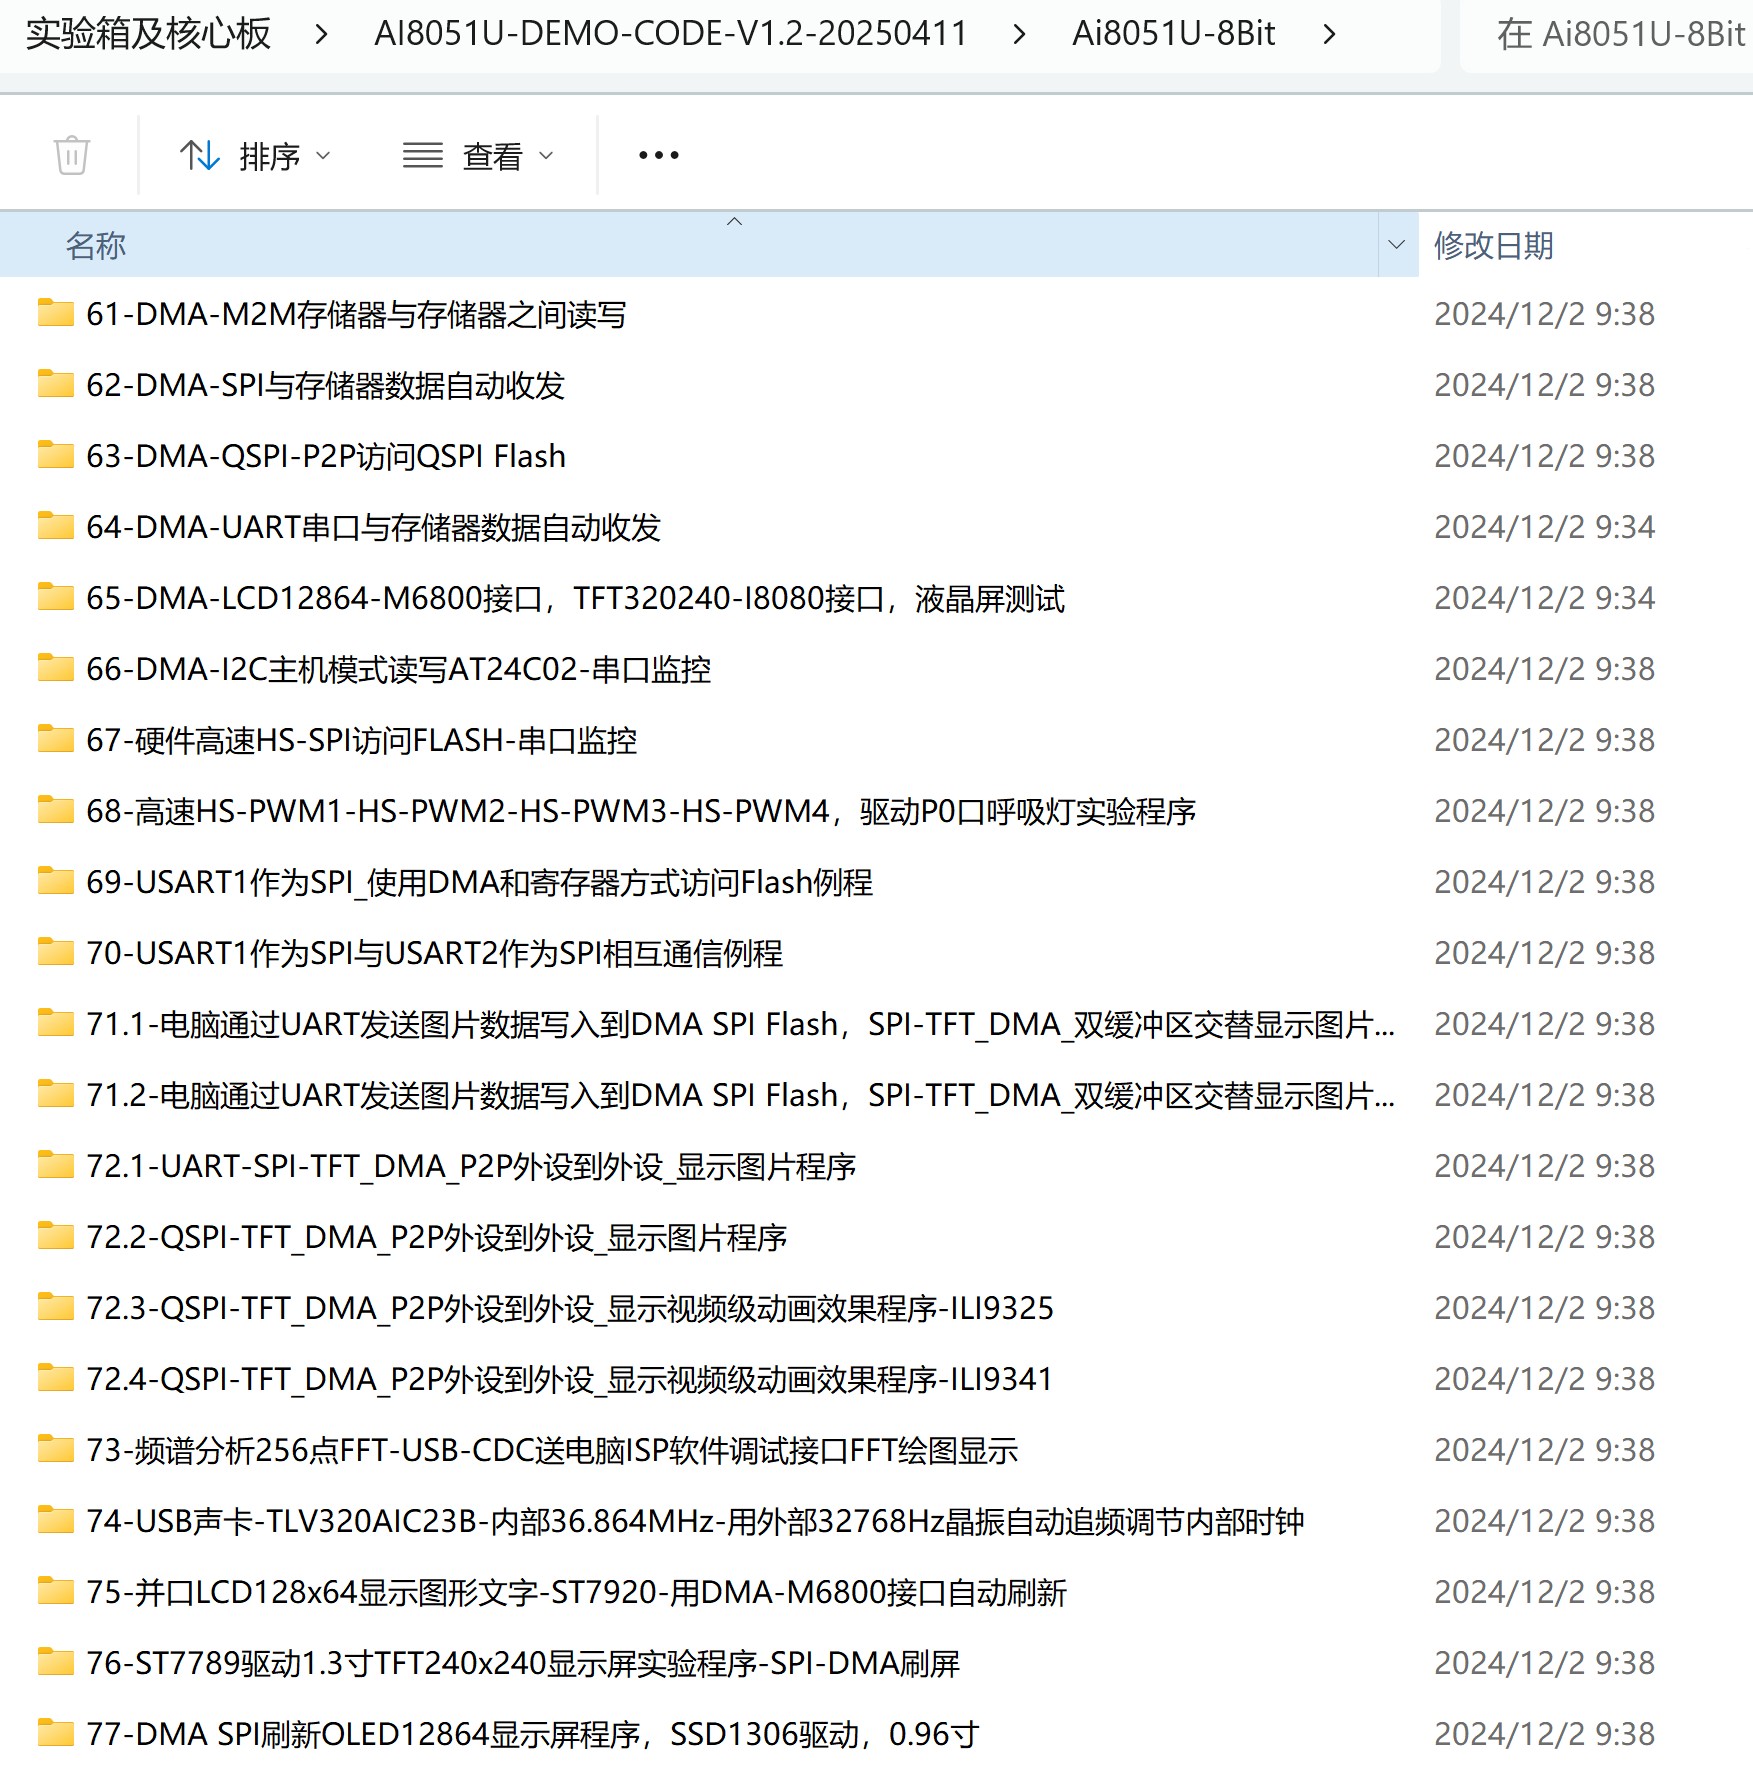Click the Delete trash can icon
Image resolution: width=1753 pixels, height=1770 pixels.
click(x=71, y=155)
